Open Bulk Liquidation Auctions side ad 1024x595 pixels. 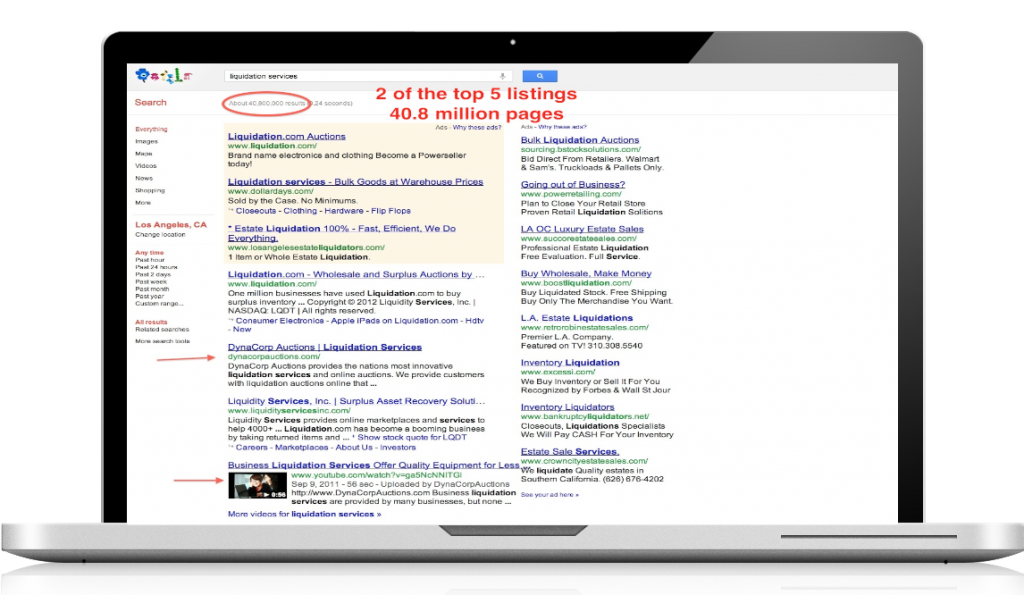pyautogui.click(x=580, y=140)
